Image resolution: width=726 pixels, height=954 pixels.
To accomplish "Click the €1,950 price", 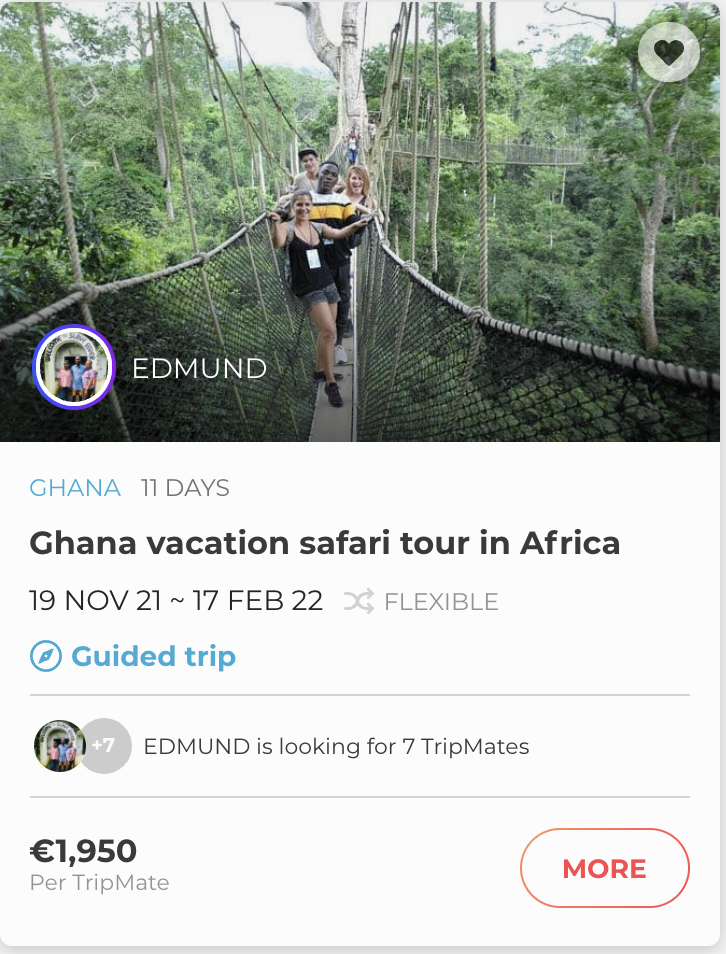I will [x=83, y=851].
